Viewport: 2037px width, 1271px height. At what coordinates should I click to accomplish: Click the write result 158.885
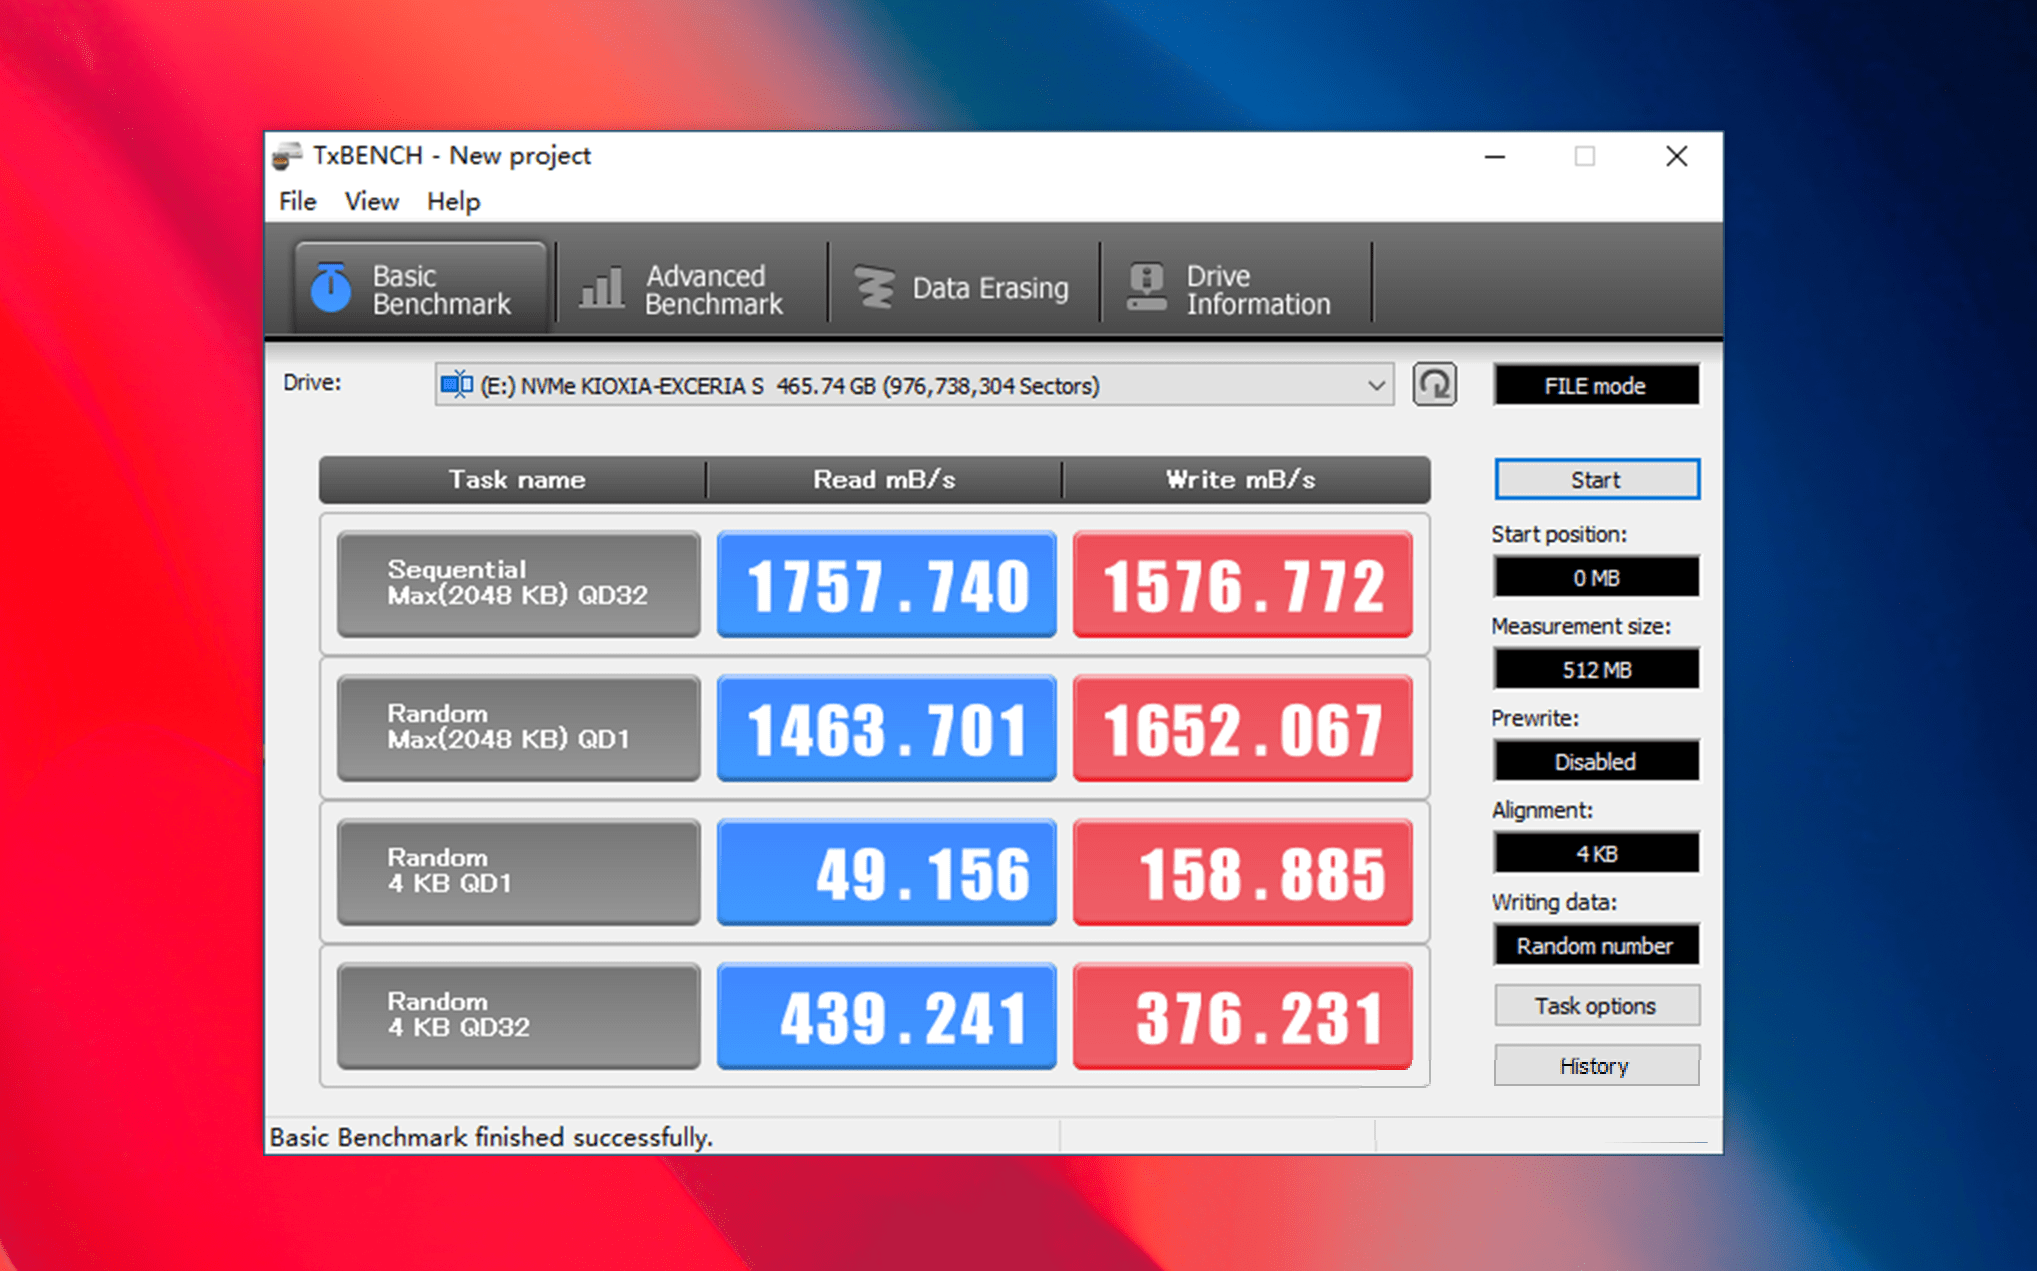pyautogui.click(x=1242, y=872)
